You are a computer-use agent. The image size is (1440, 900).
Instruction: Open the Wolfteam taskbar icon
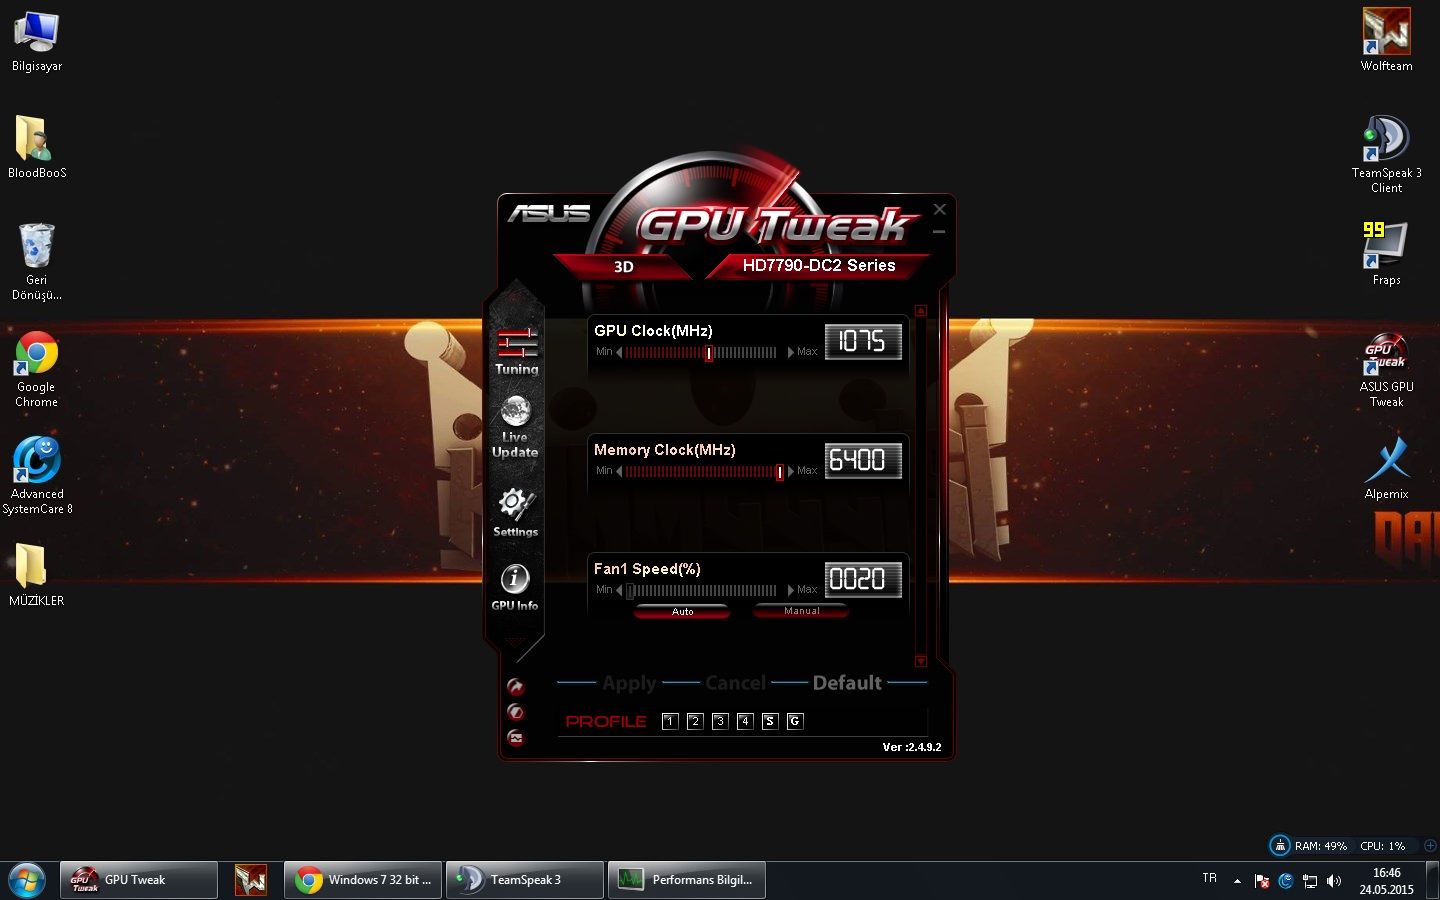[x=251, y=880]
